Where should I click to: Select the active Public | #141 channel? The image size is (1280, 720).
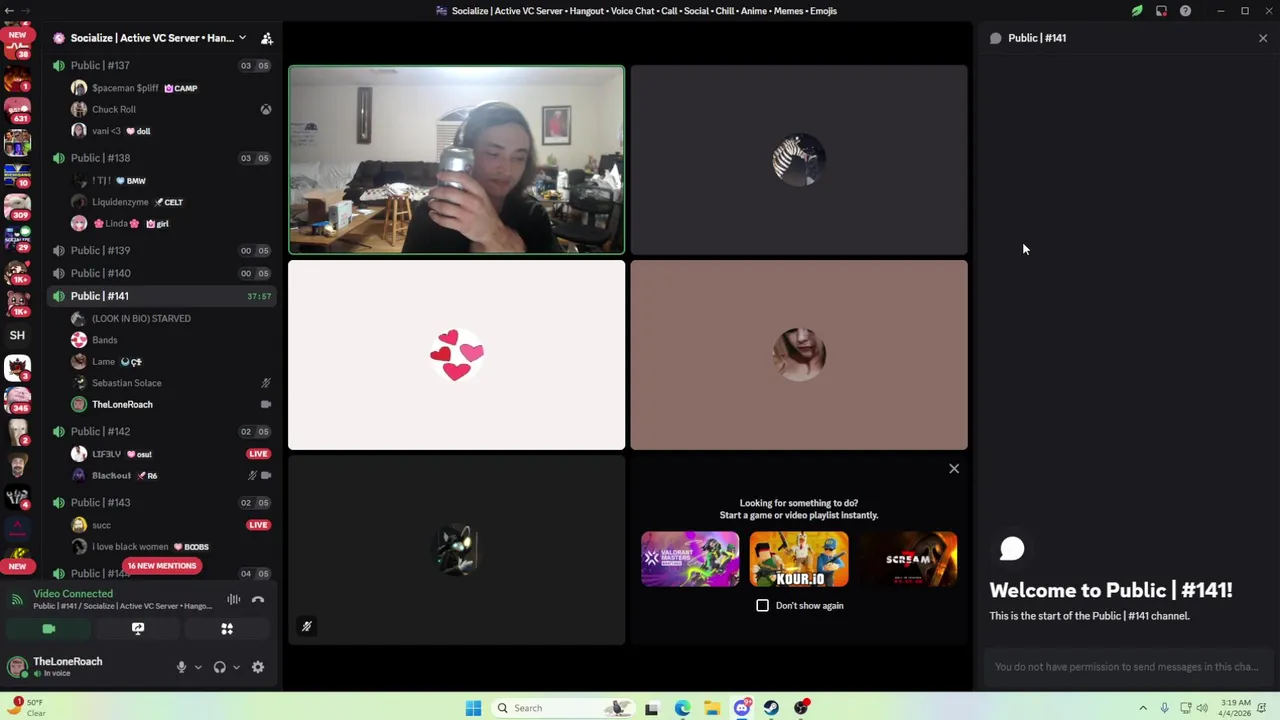tap(160, 296)
